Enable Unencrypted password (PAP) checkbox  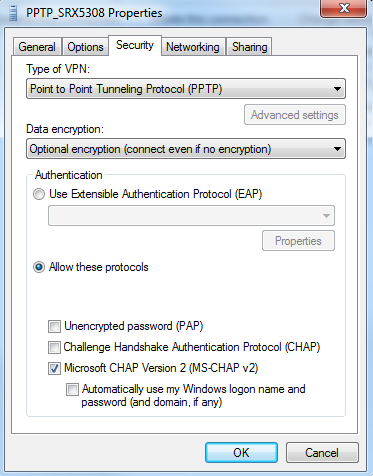(x=54, y=326)
